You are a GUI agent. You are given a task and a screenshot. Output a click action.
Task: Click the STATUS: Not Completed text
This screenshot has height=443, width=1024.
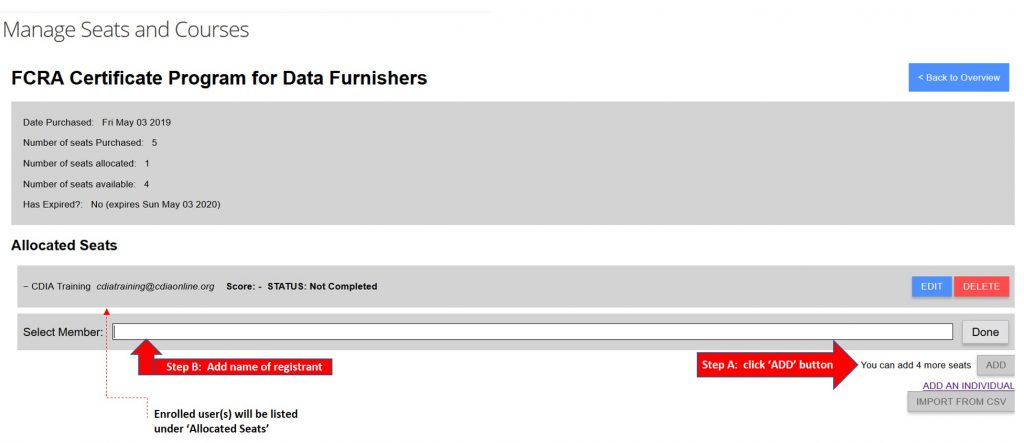322,286
